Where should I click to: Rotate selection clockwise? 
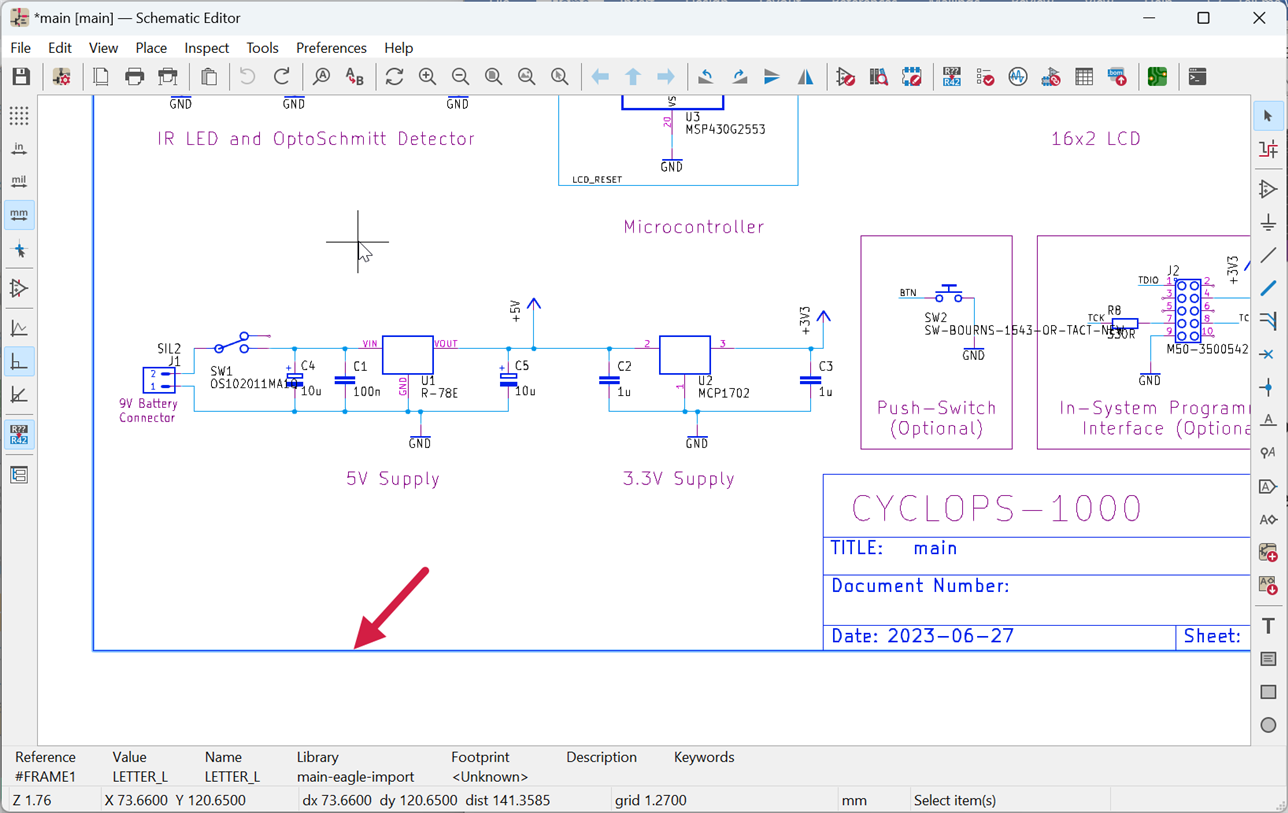coord(739,77)
